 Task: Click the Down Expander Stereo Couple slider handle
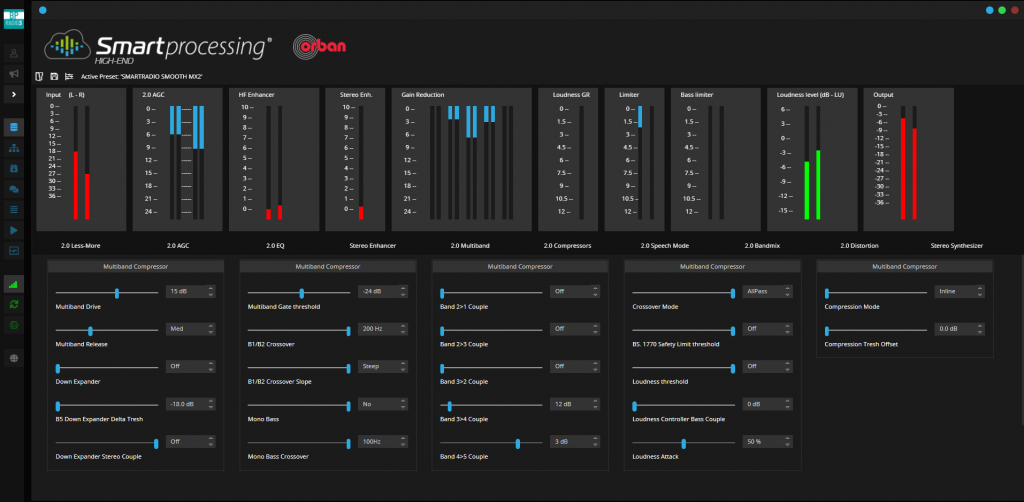coord(156,443)
